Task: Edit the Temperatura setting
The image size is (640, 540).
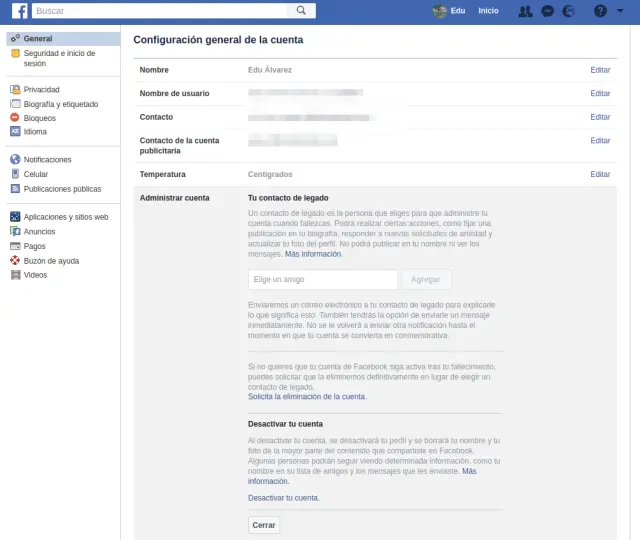Action: (x=600, y=174)
